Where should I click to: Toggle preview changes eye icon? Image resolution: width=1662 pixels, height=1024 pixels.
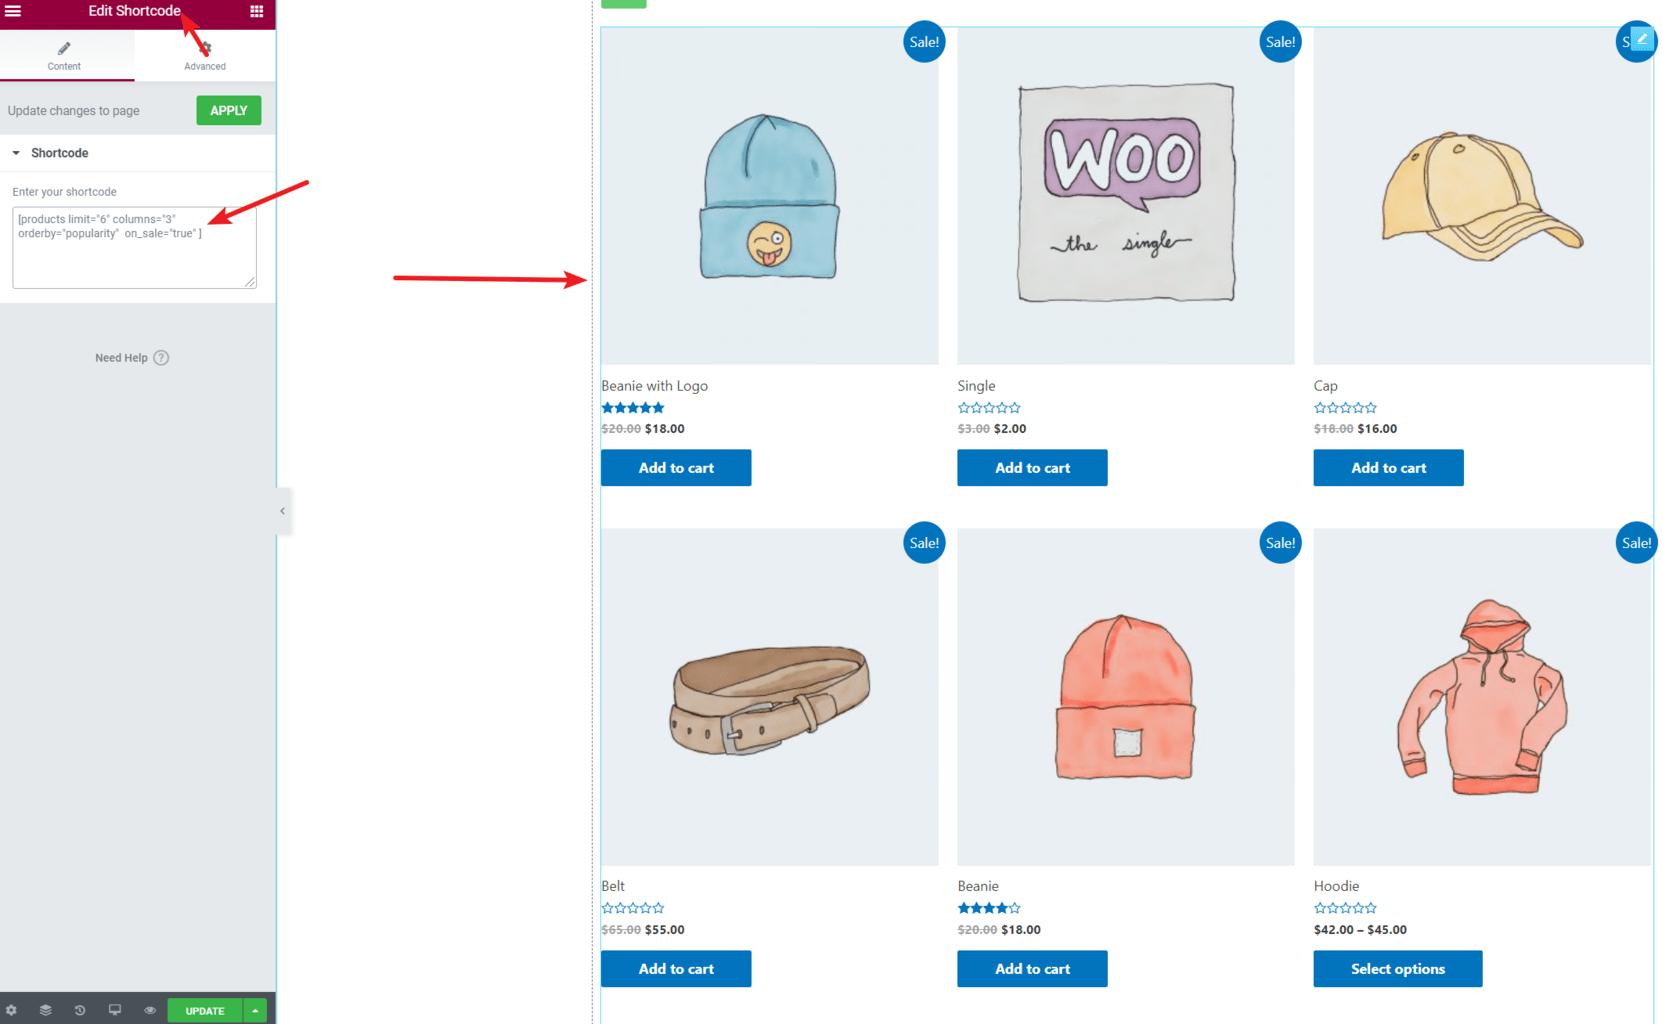tap(150, 1010)
